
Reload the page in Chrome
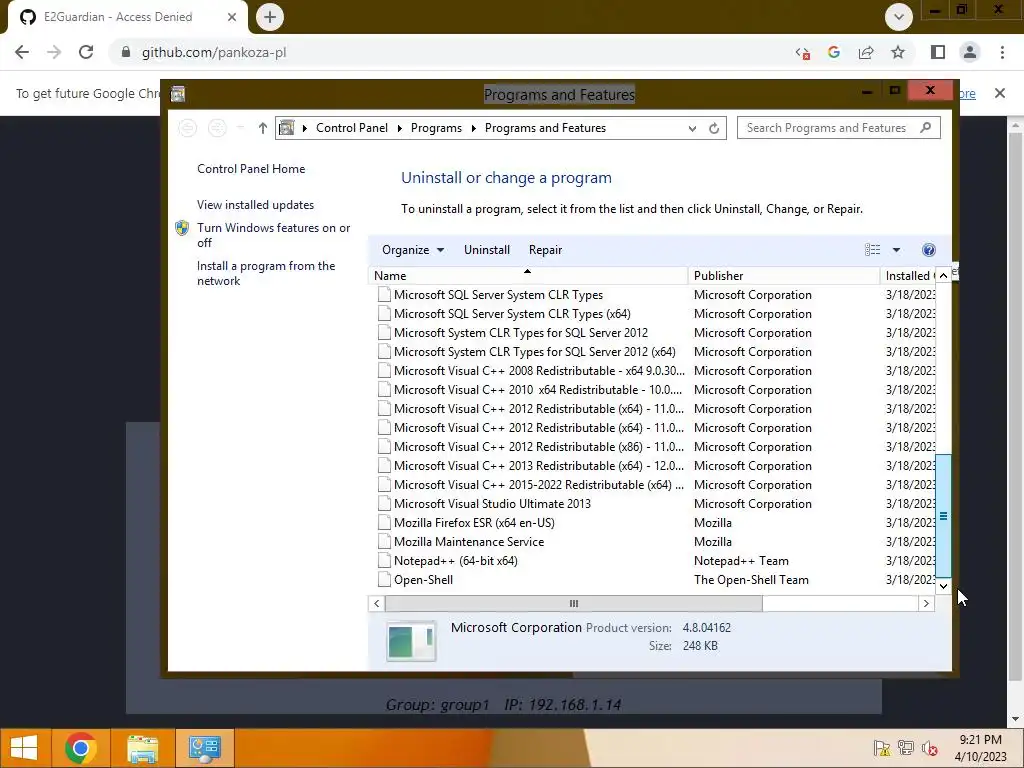tap(86, 52)
